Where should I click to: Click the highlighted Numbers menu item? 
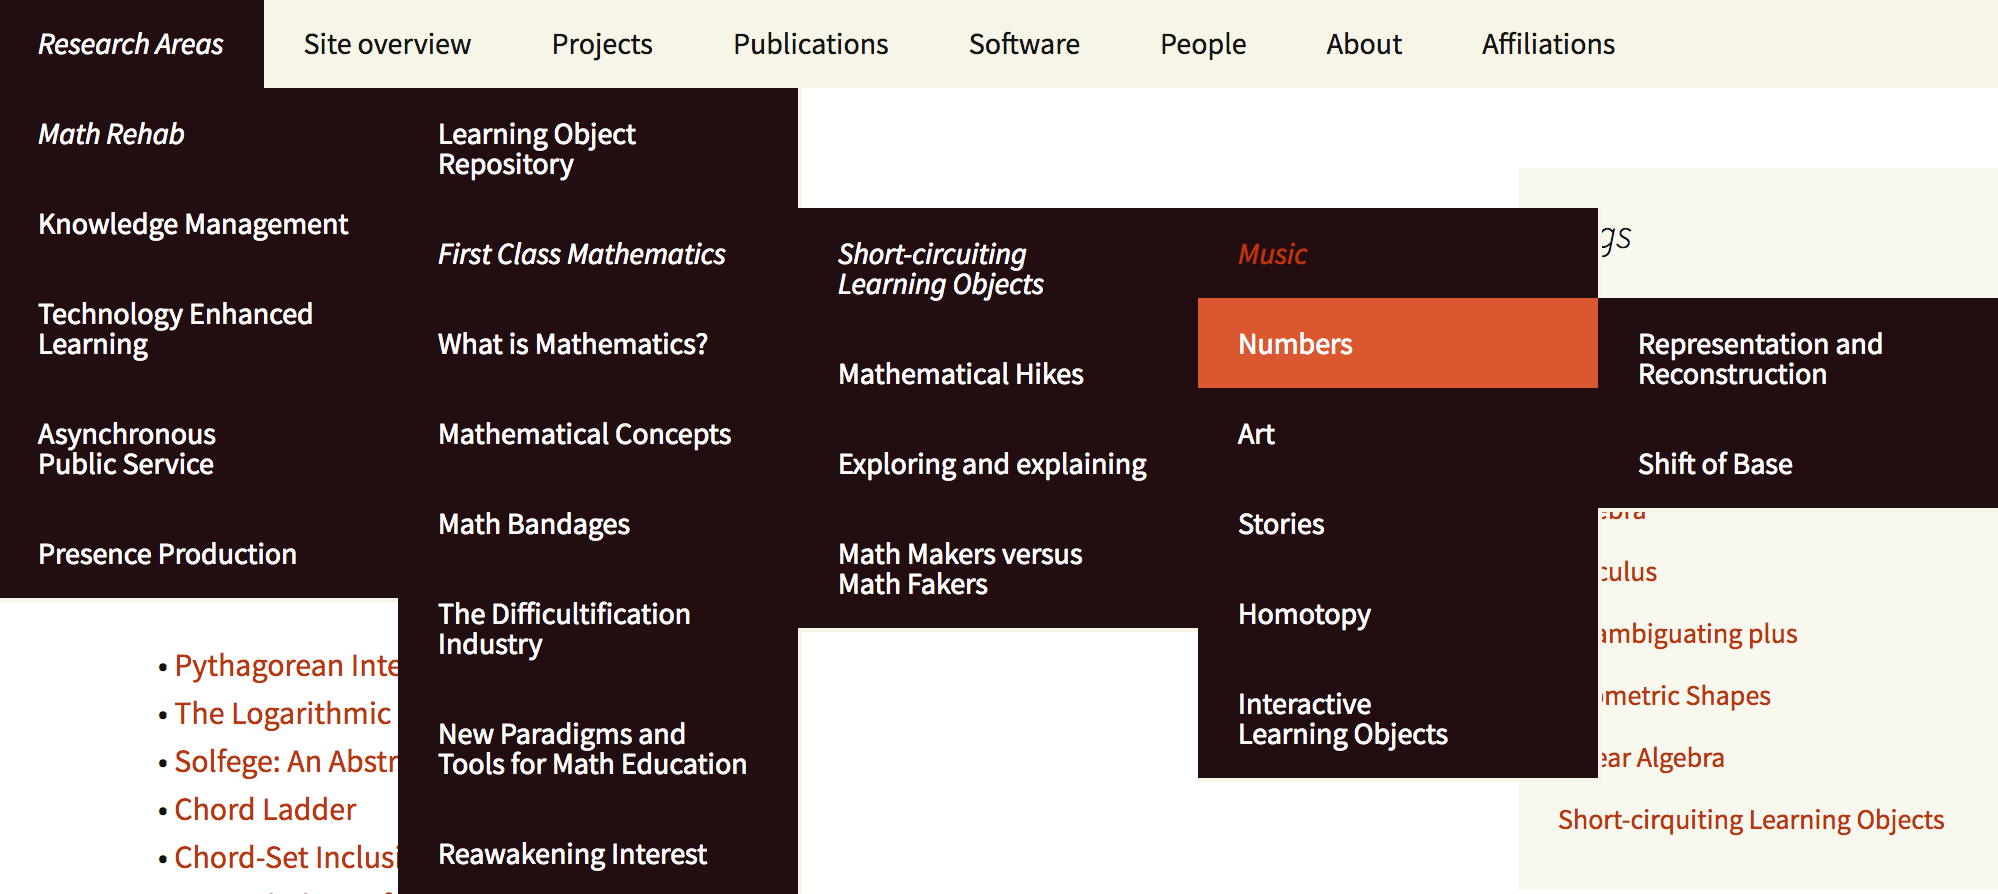pos(1295,344)
